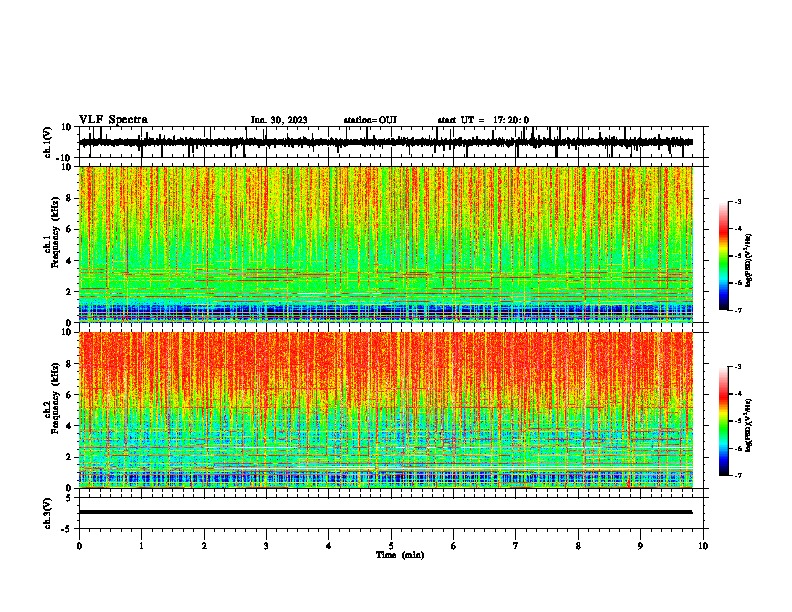Click the "5" tick on ch.3 voltage axis
This screenshot has width=792, height=612.
pos(69,498)
